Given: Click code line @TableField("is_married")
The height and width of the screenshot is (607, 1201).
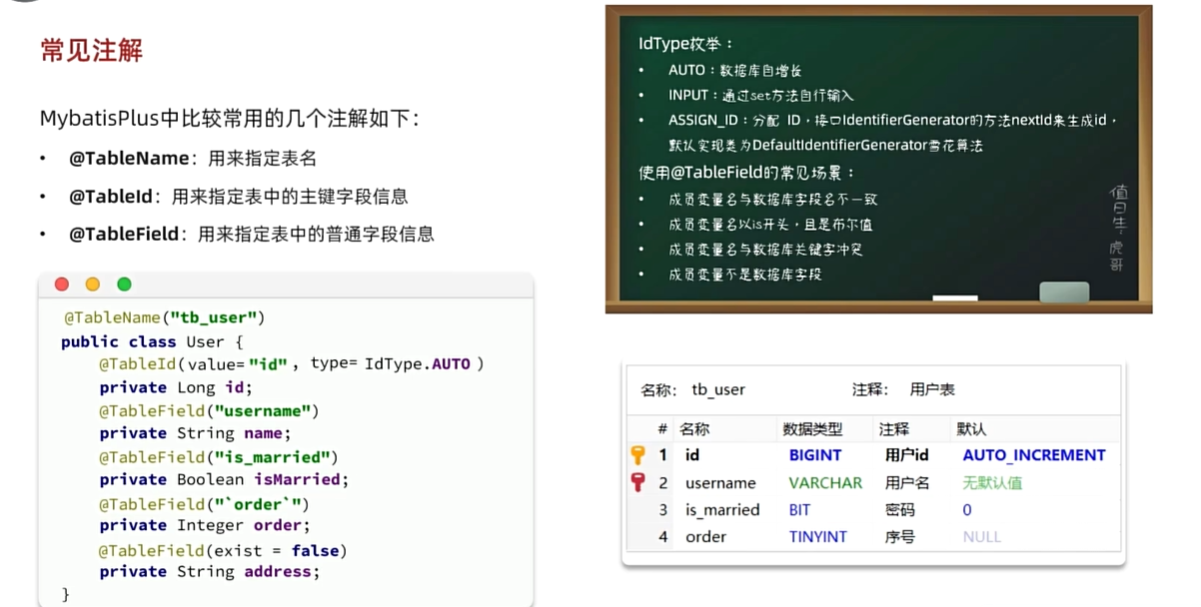Looking at the screenshot, I should pyautogui.click(x=218, y=457).
